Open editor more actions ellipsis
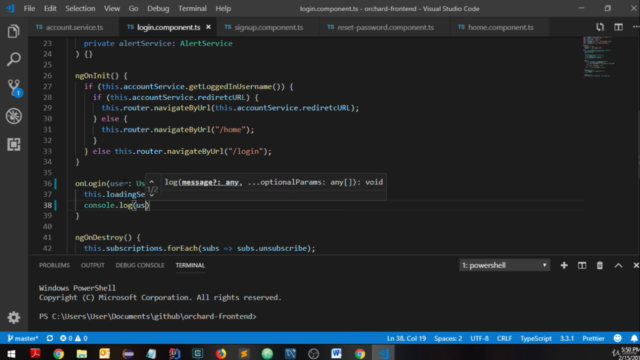 coord(636,27)
